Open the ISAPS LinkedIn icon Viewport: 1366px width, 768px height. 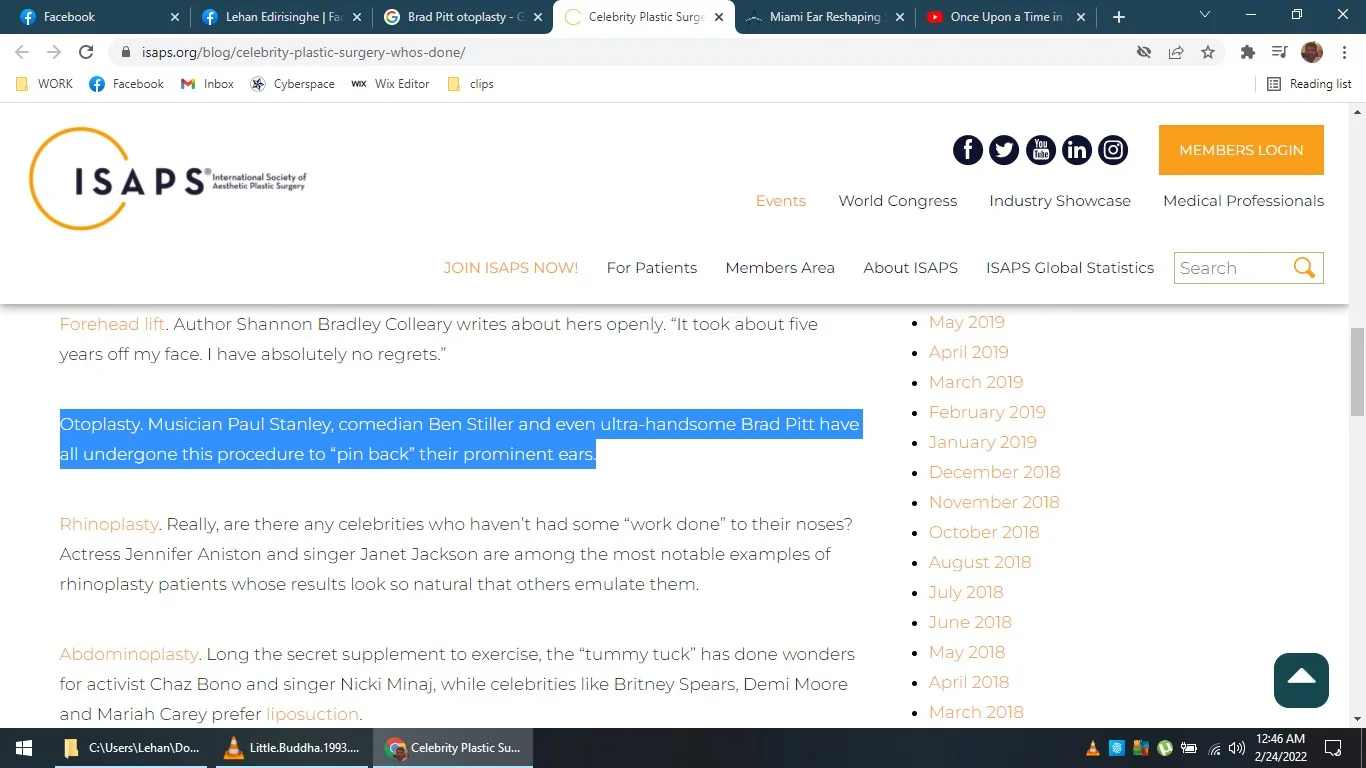coord(1077,150)
